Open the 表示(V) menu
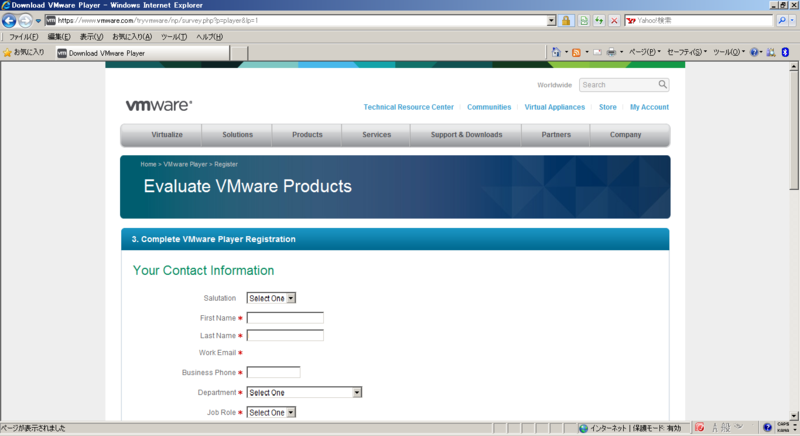Screen dimensions: 800x436 click(x=91, y=37)
